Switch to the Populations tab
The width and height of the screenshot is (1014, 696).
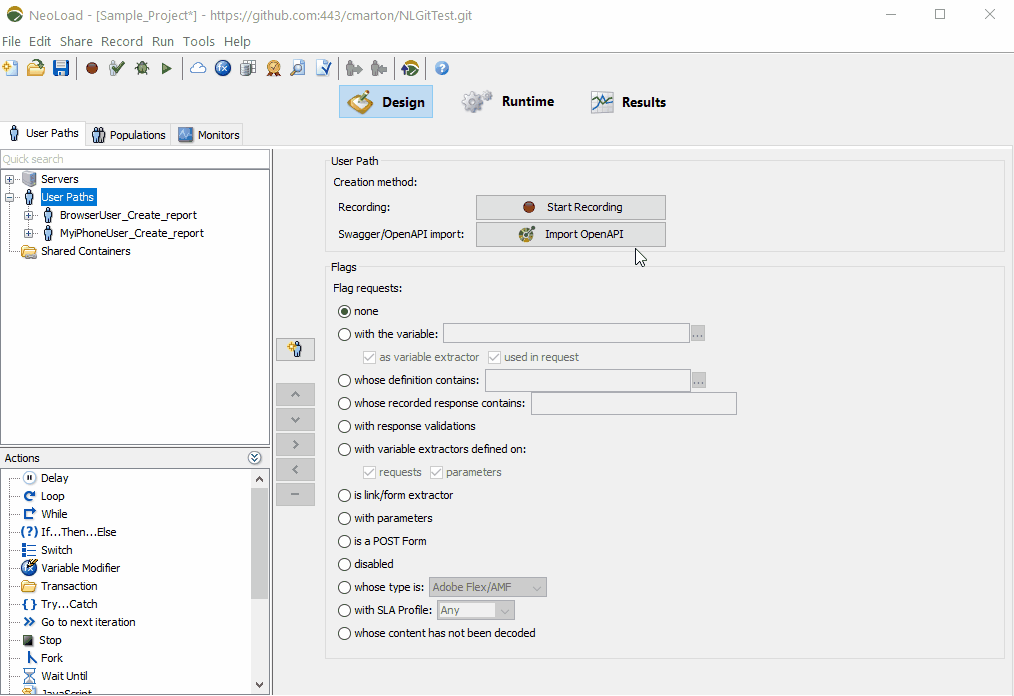[129, 135]
